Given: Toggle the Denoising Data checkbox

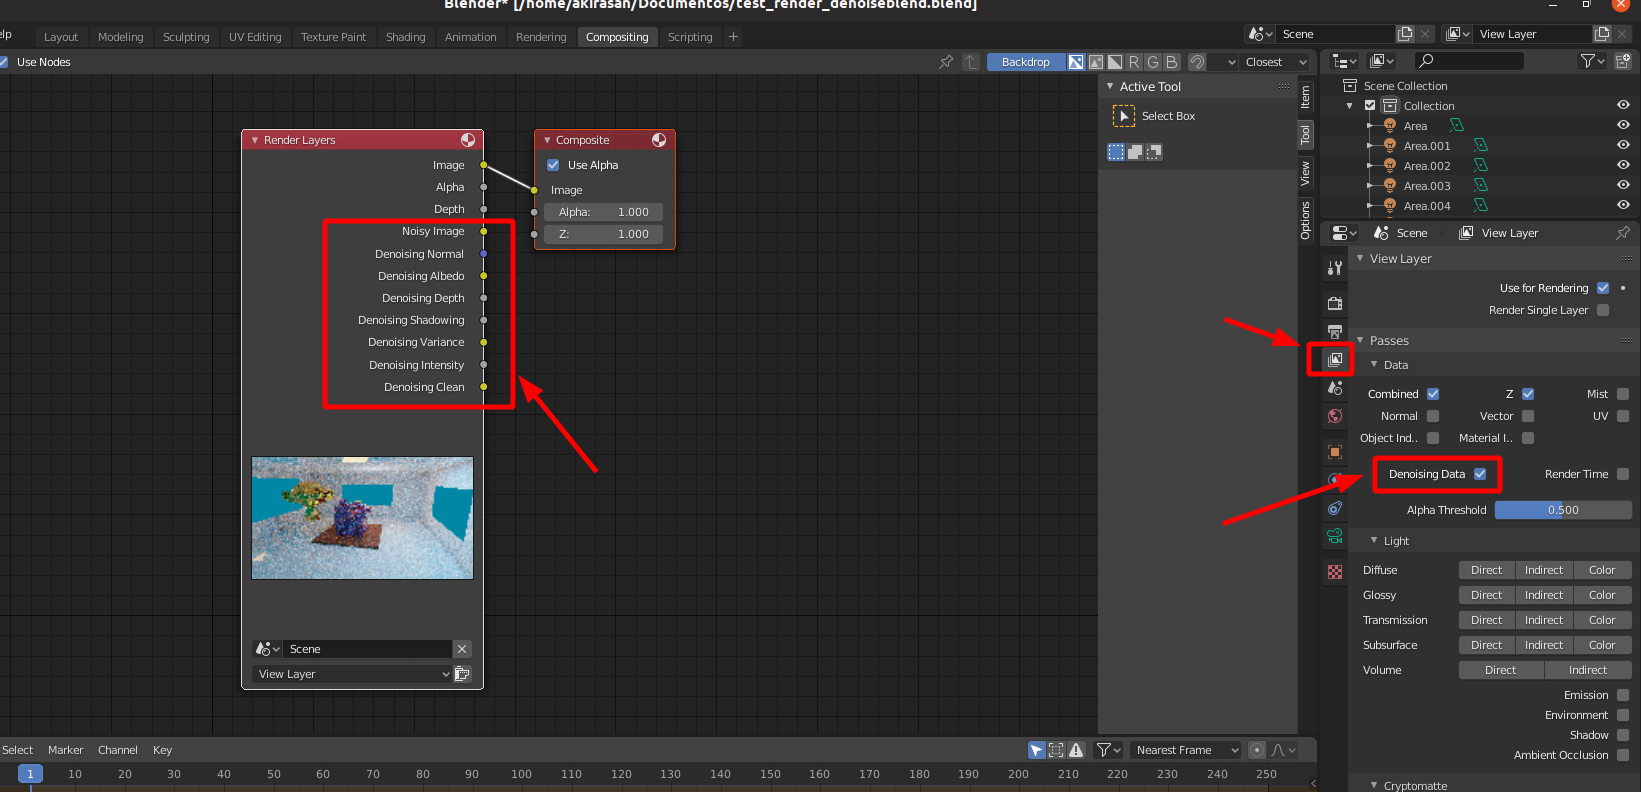Looking at the screenshot, I should tap(1480, 474).
